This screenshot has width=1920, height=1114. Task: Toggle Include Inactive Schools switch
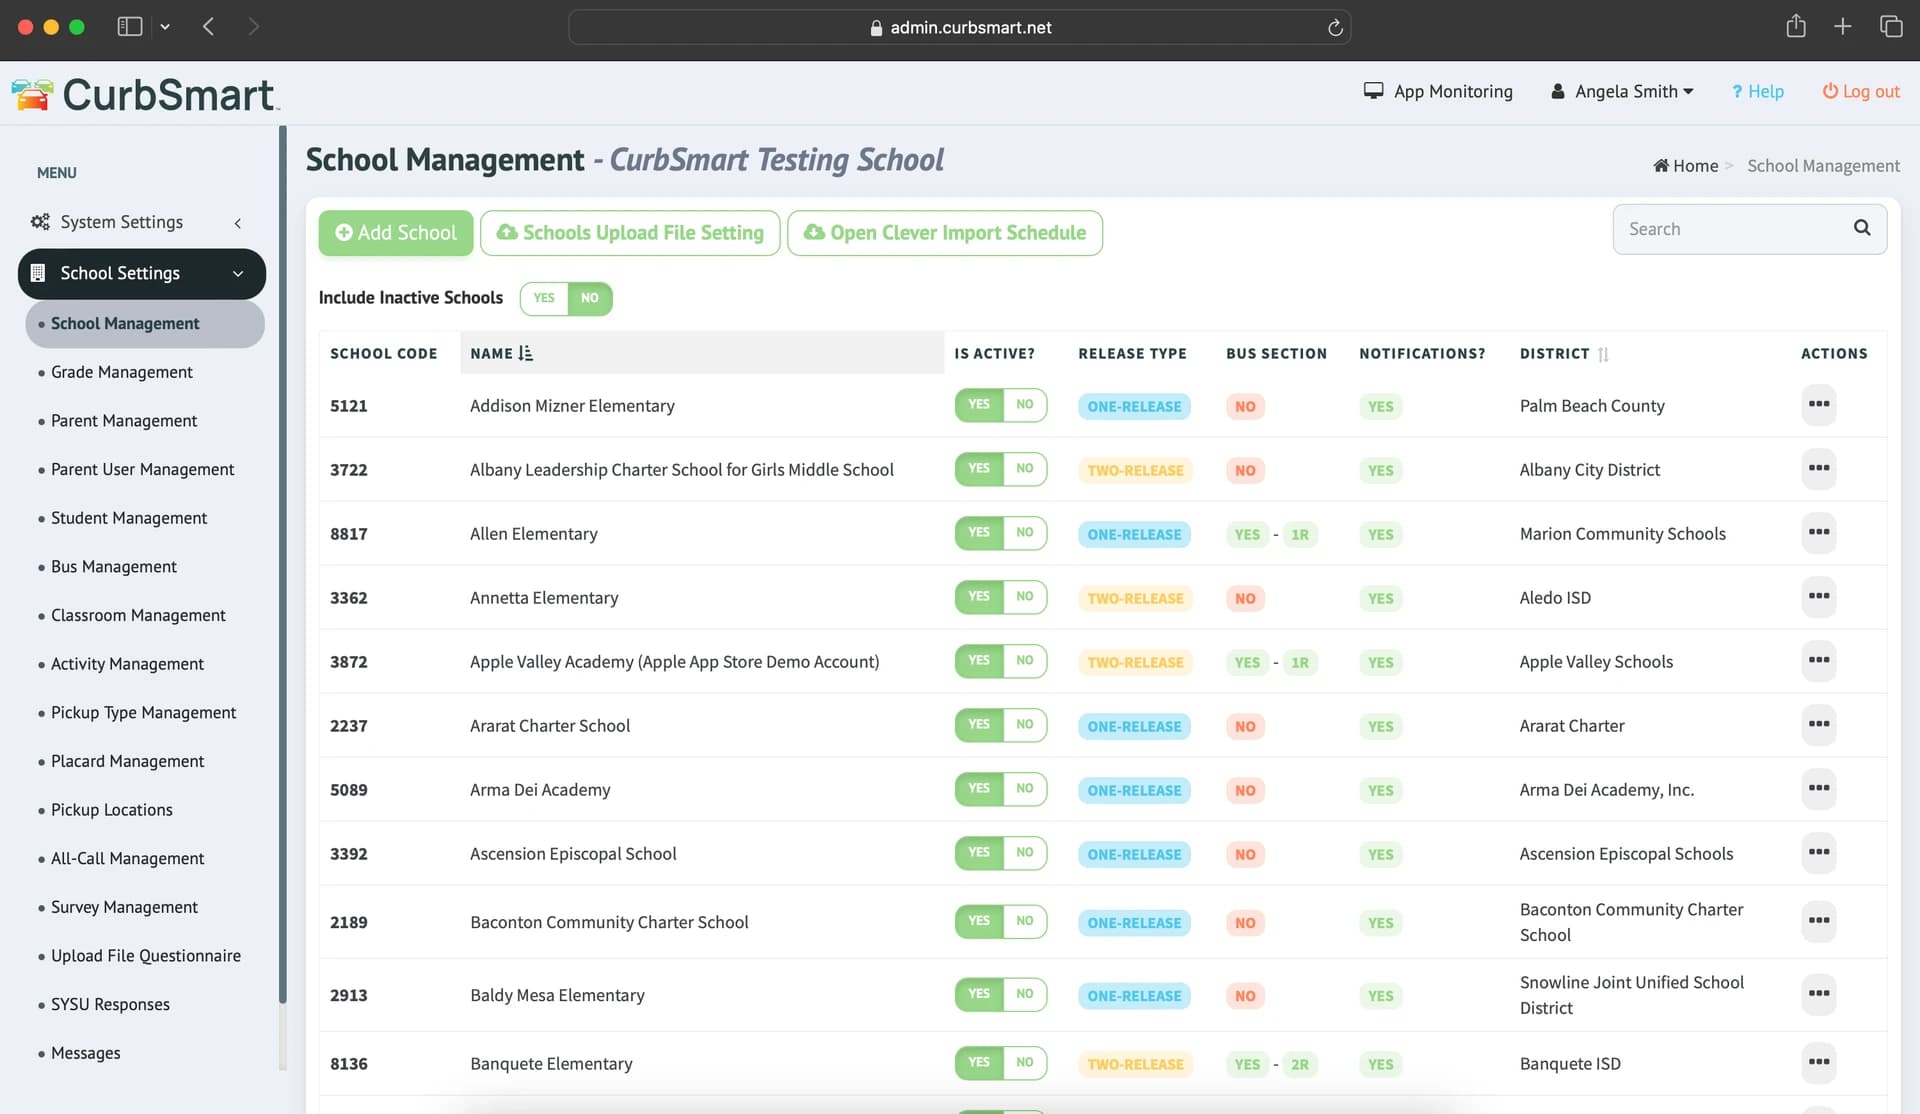pyautogui.click(x=566, y=298)
